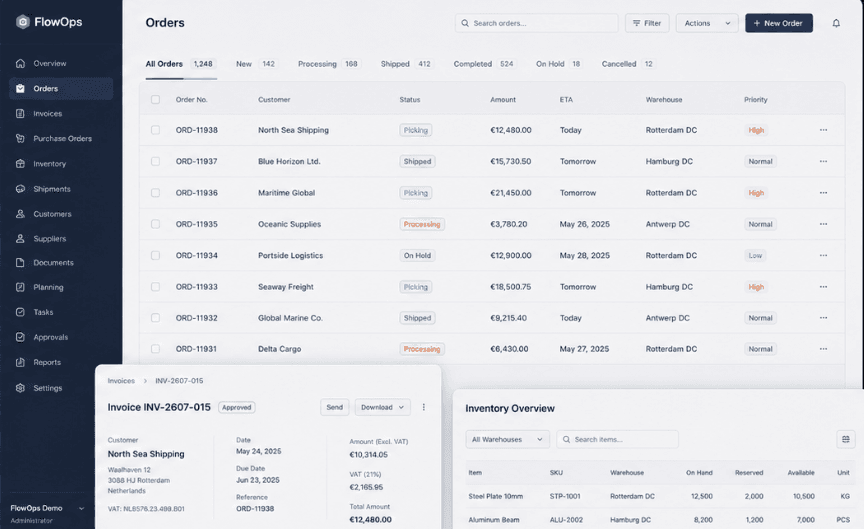Click the invoice Send button

pos(334,407)
